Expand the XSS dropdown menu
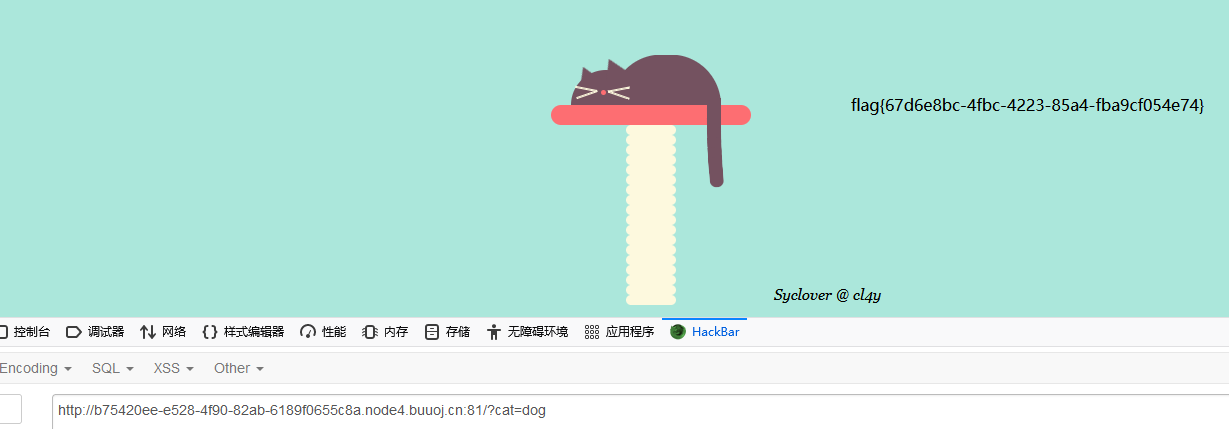This screenshot has width=1229, height=429. (174, 368)
